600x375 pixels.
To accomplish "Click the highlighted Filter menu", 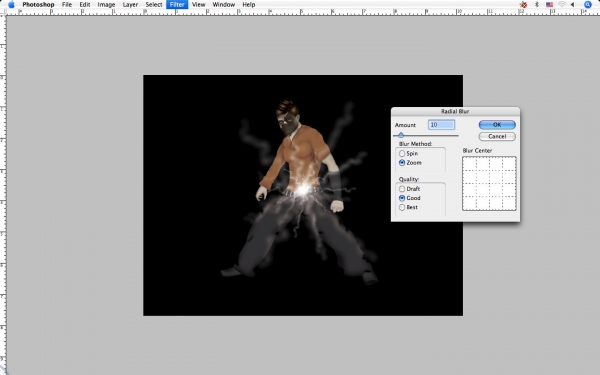I will pyautogui.click(x=177, y=5).
